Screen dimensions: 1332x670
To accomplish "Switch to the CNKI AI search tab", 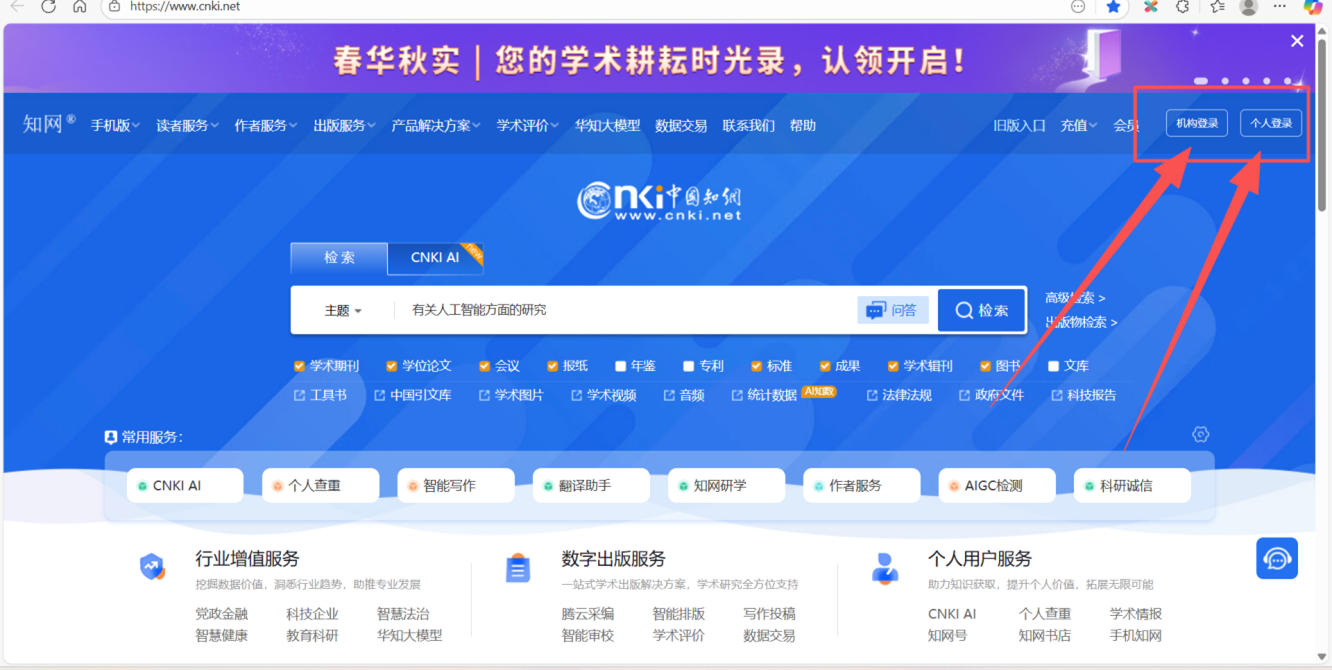I will pyautogui.click(x=435, y=257).
